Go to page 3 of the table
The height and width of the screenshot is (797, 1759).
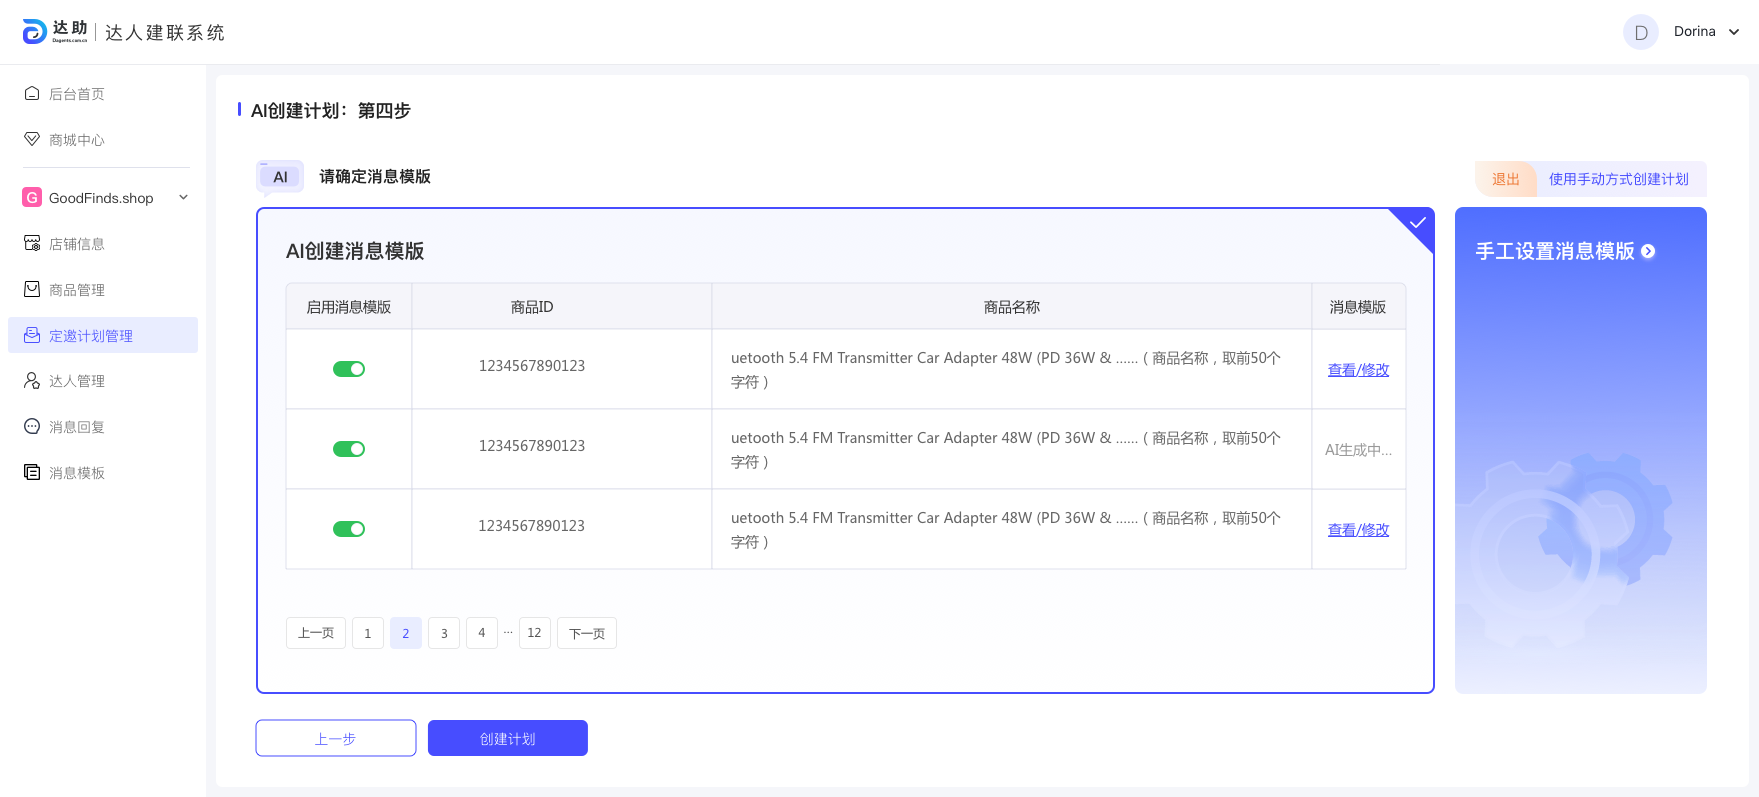[444, 633]
